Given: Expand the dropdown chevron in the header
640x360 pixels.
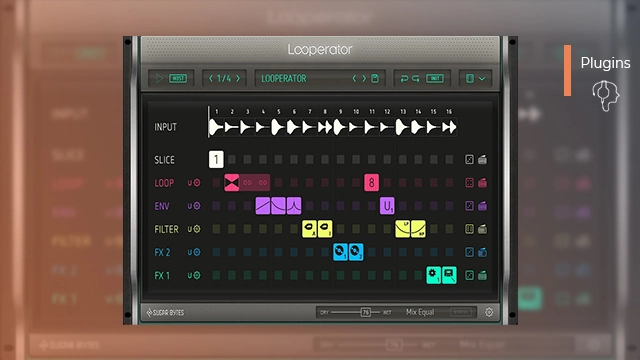Looking at the screenshot, I should click(x=482, y=78).
